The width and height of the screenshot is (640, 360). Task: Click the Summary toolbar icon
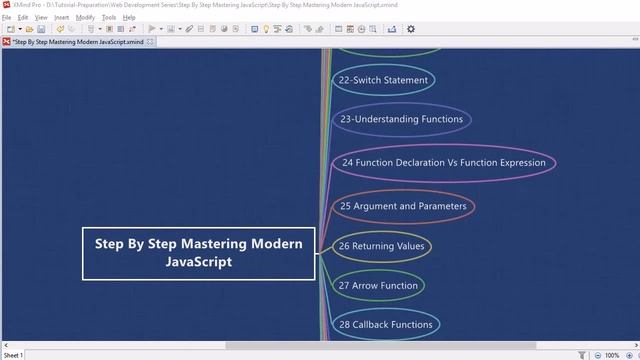click(121, 29)
